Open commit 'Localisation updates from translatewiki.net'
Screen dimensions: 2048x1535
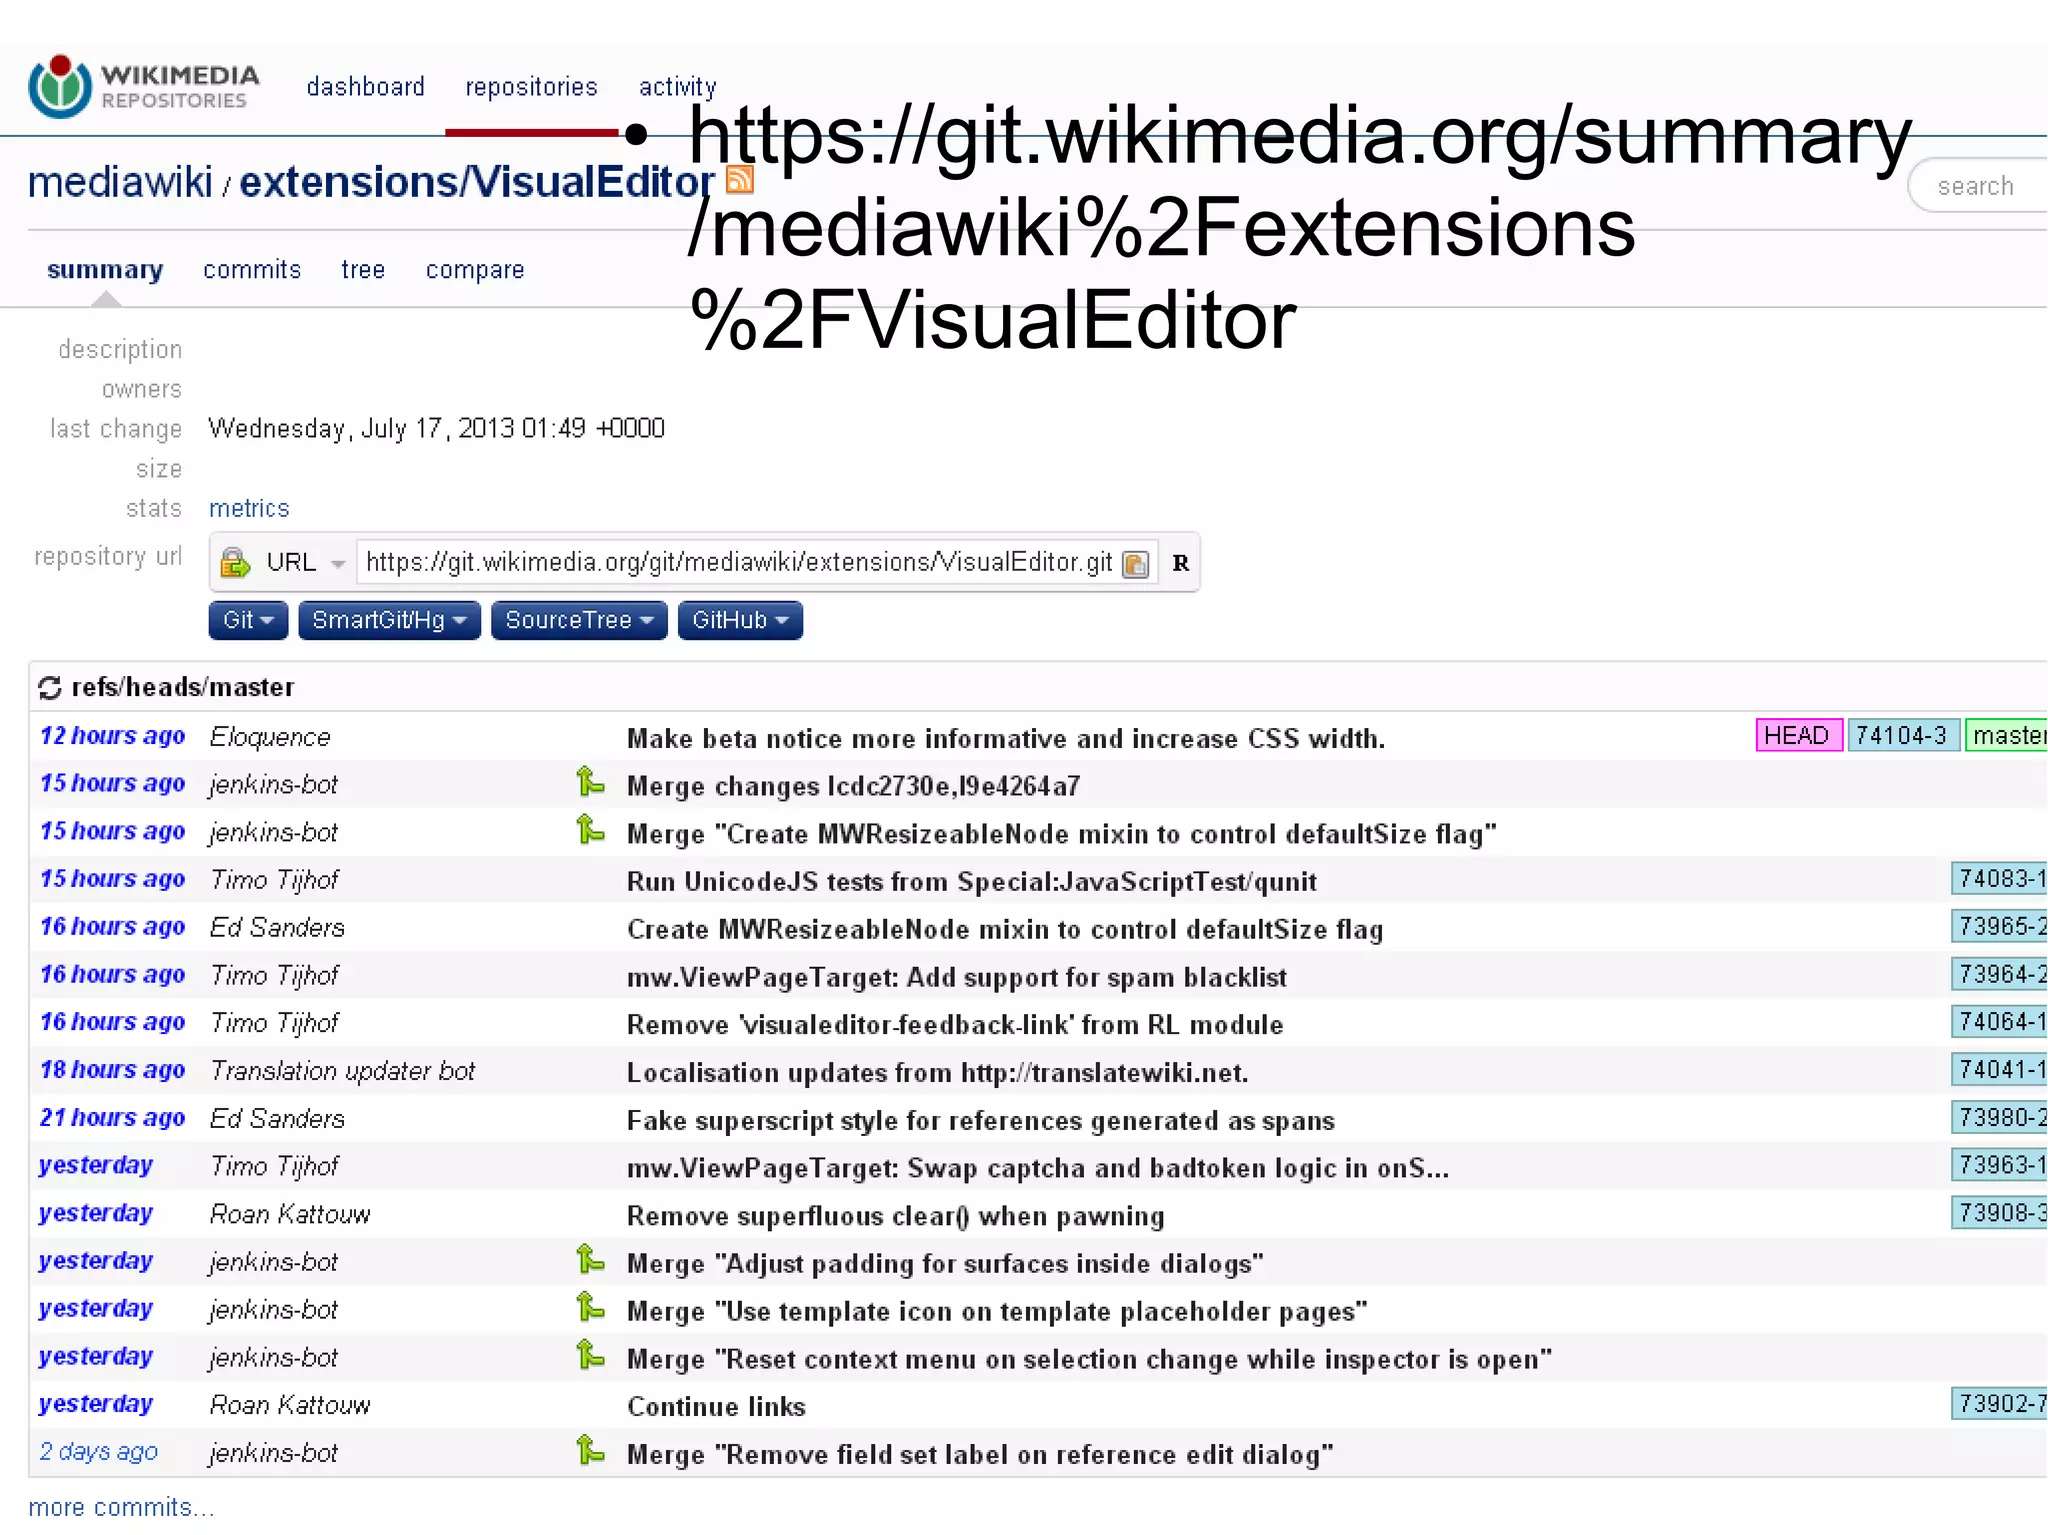(x=938, y=1073)
